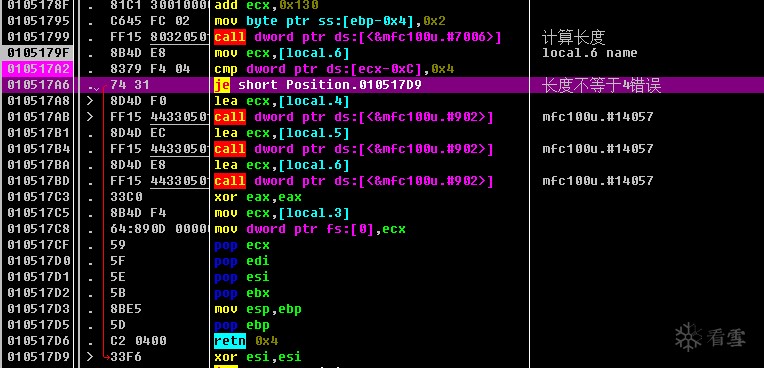Select address 010517D1
This screenshot has height=368, width=764.
[x=38, y=277]
